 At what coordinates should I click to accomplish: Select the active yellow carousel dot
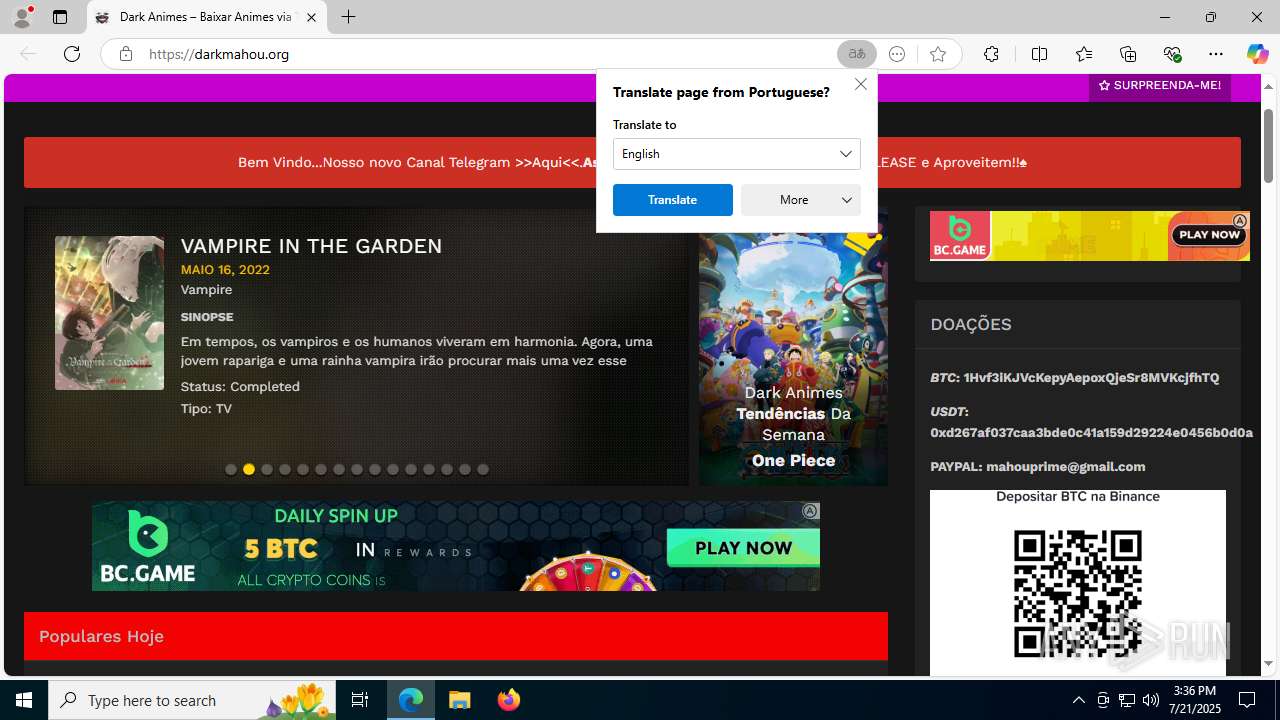pos(249,469)
